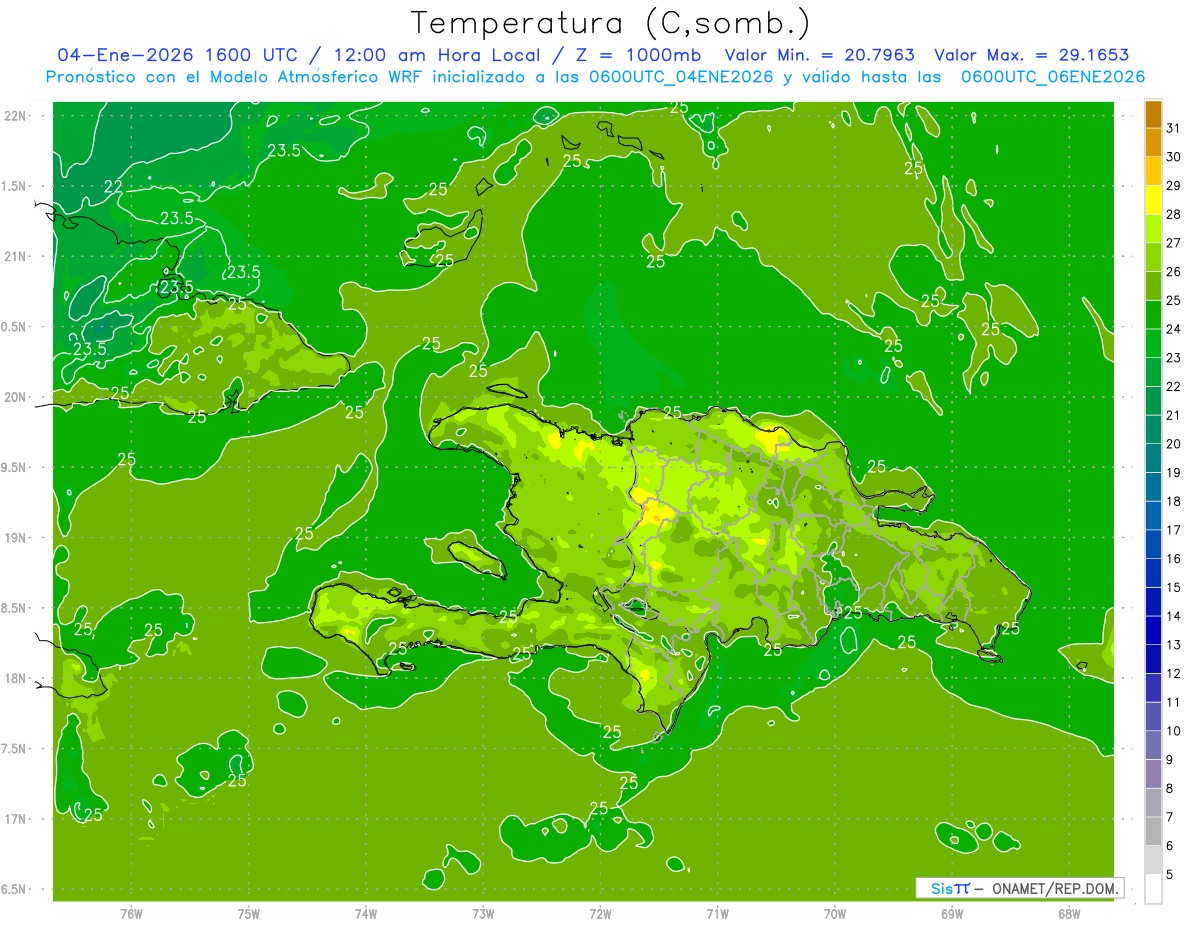Click the "11" legend scale label
1200x927 pixels.
(x=1174, y=703)
